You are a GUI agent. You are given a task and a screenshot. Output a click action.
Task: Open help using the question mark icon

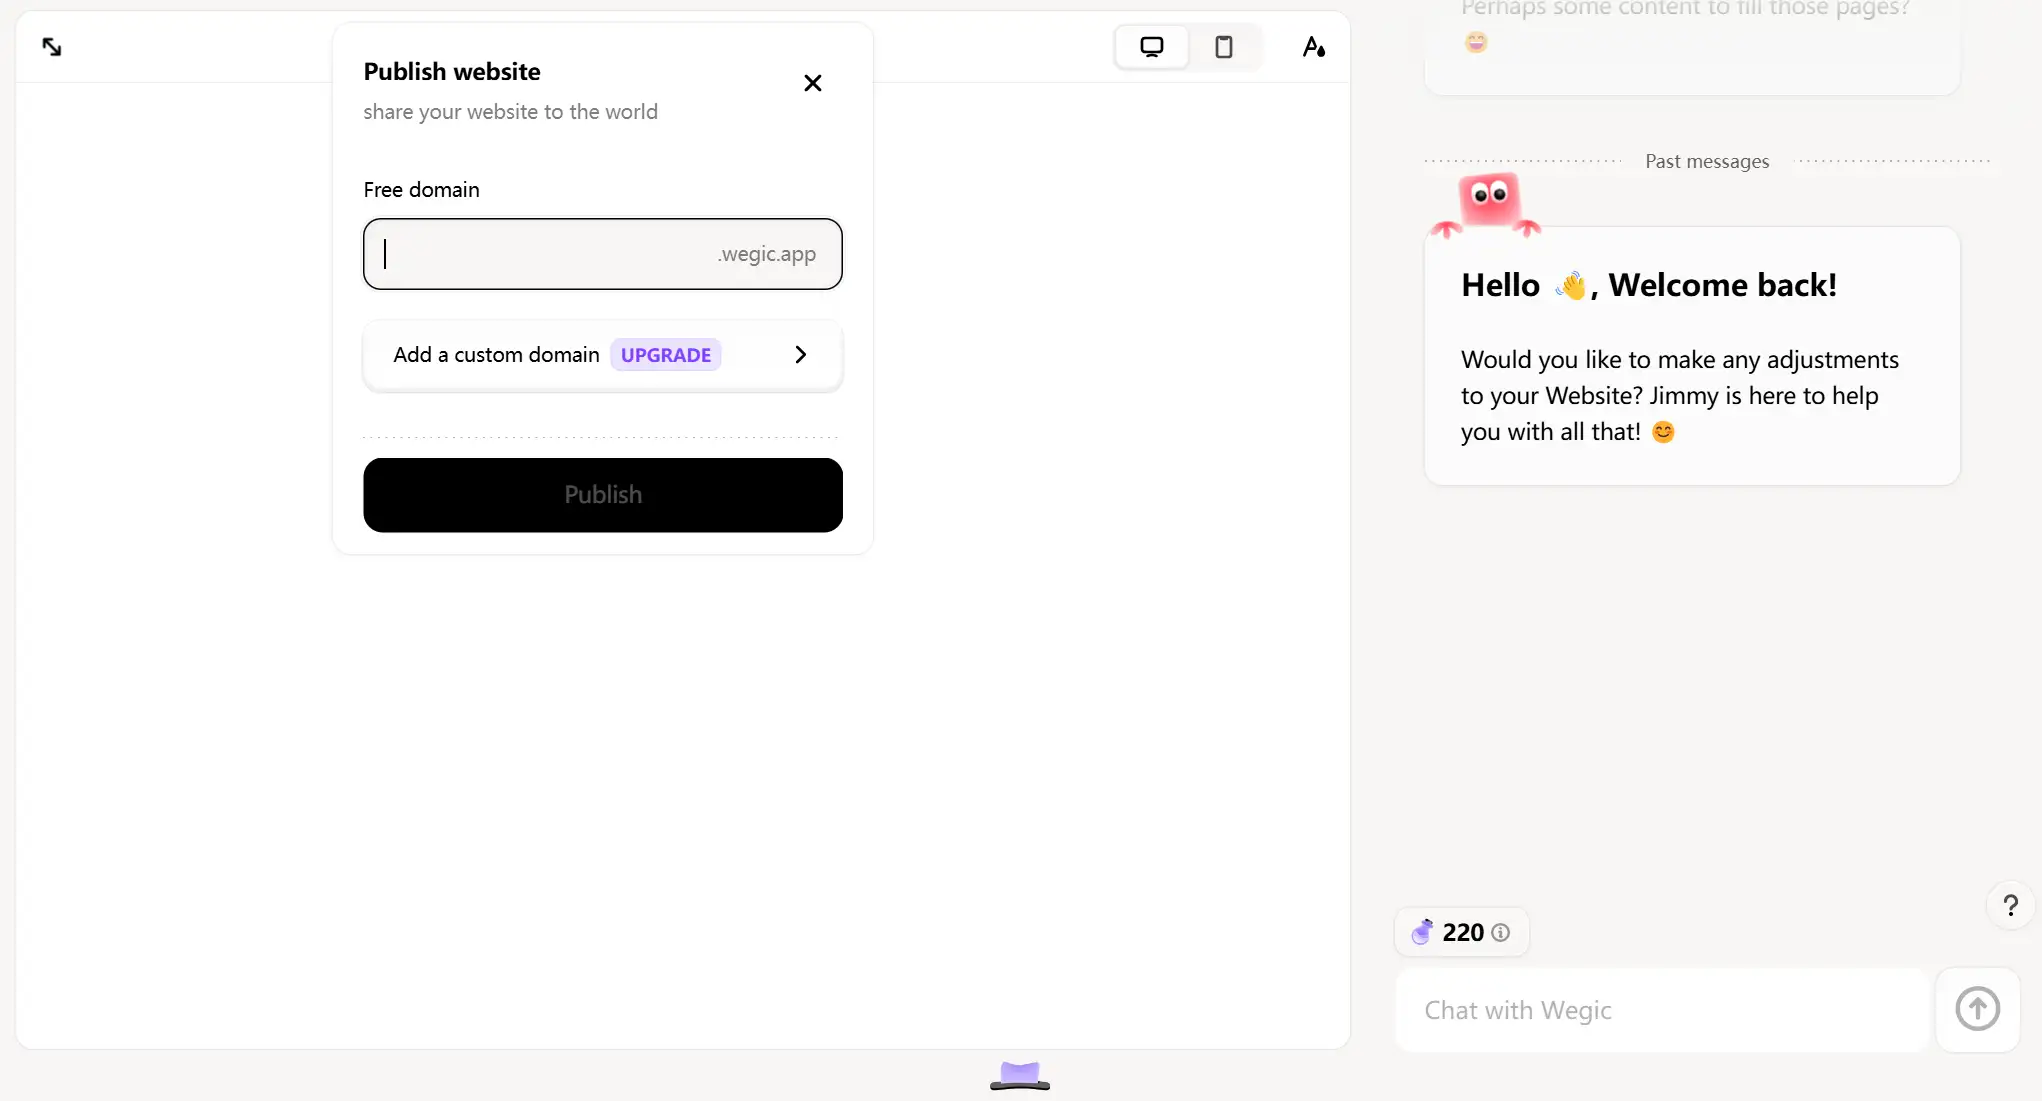(x=2010, y=905)
